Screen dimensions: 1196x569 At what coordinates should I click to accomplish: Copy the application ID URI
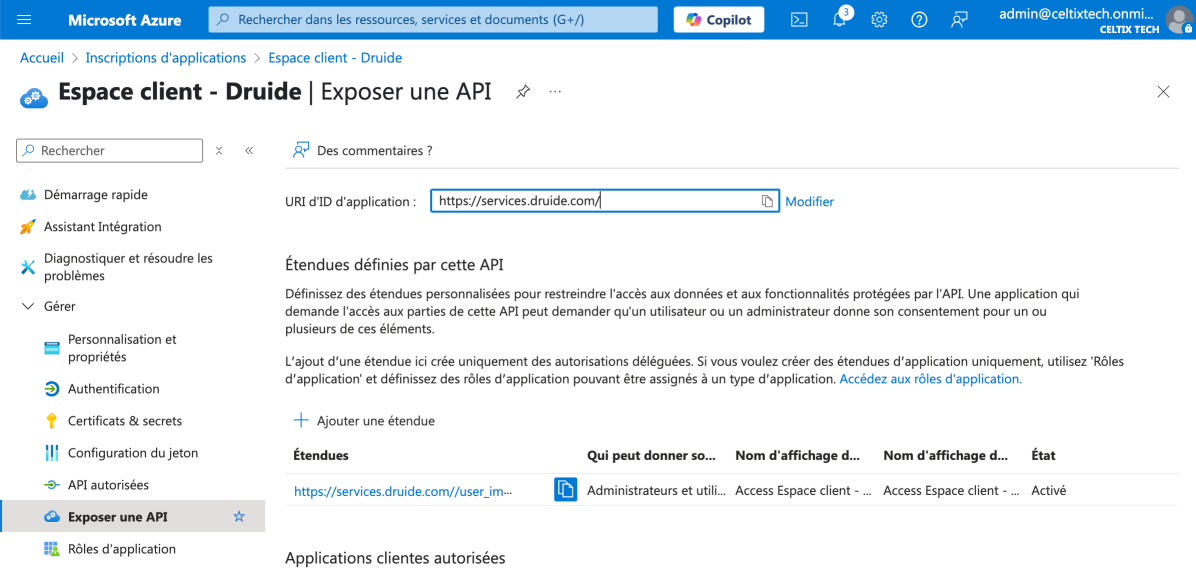767,201
